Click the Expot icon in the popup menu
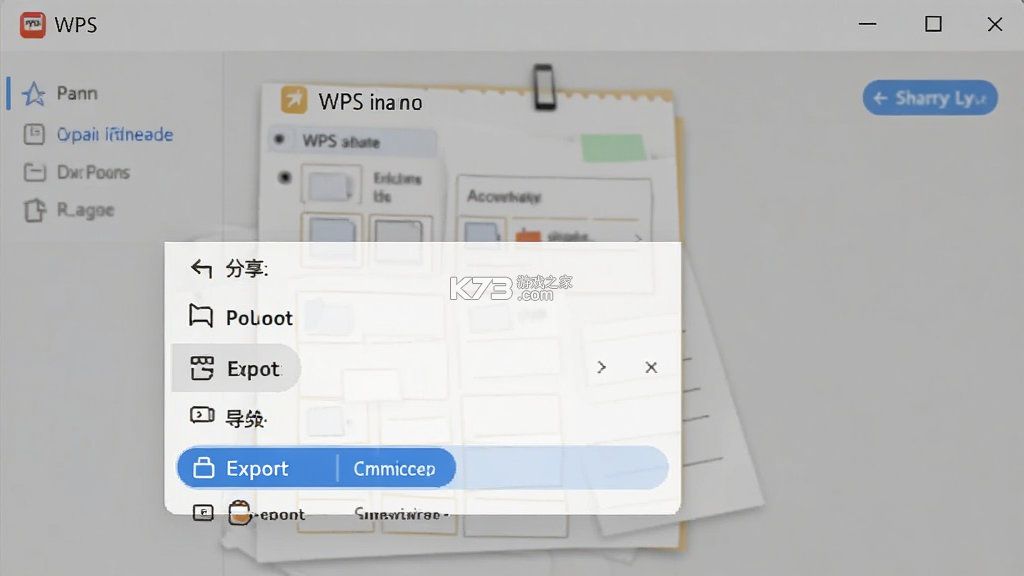The height and width of the screenshot is (576, 1024). point(202,368)
